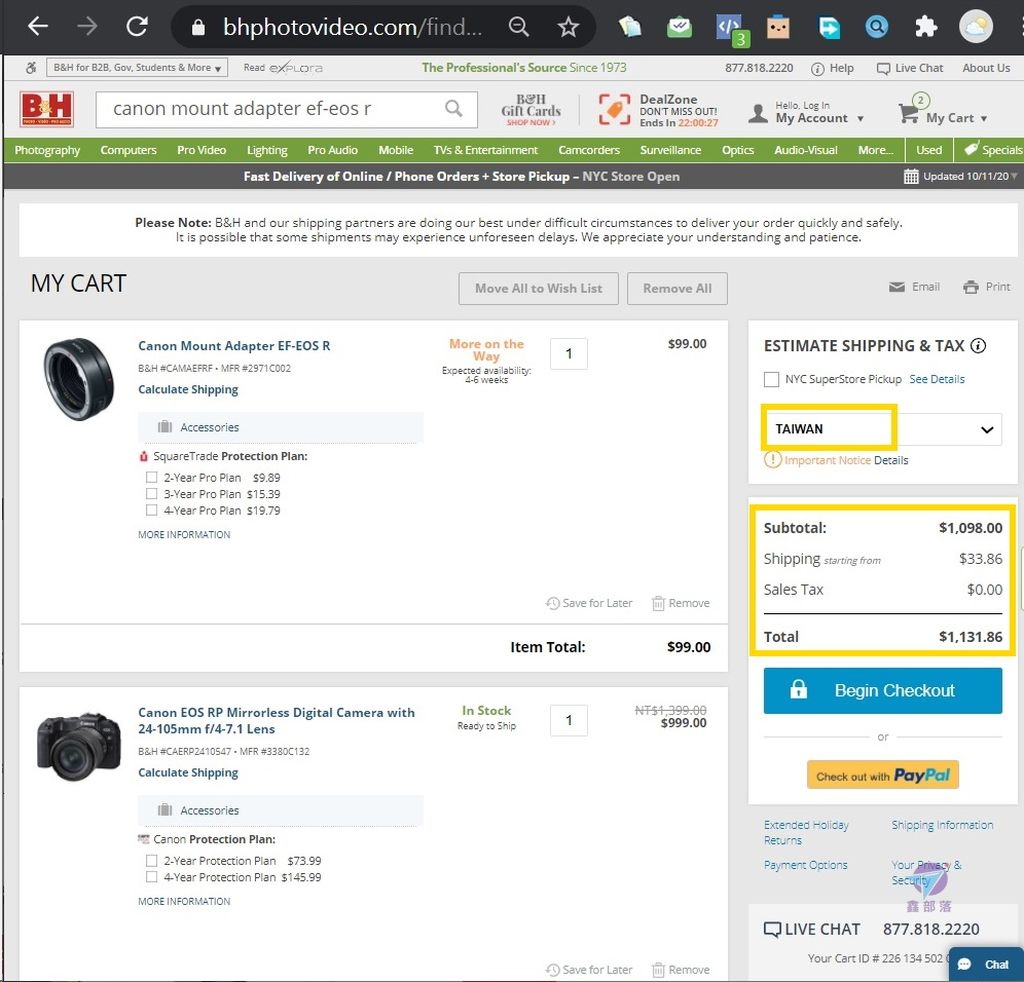Click the search magnifier in B&H search box
Viewport: 1024px width, 982px height.
[453, 108]
